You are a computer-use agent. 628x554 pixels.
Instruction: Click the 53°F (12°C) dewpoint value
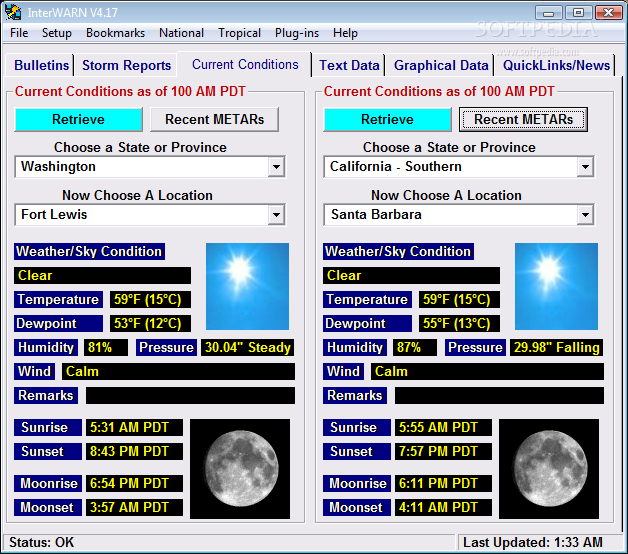tap(150, 323)
